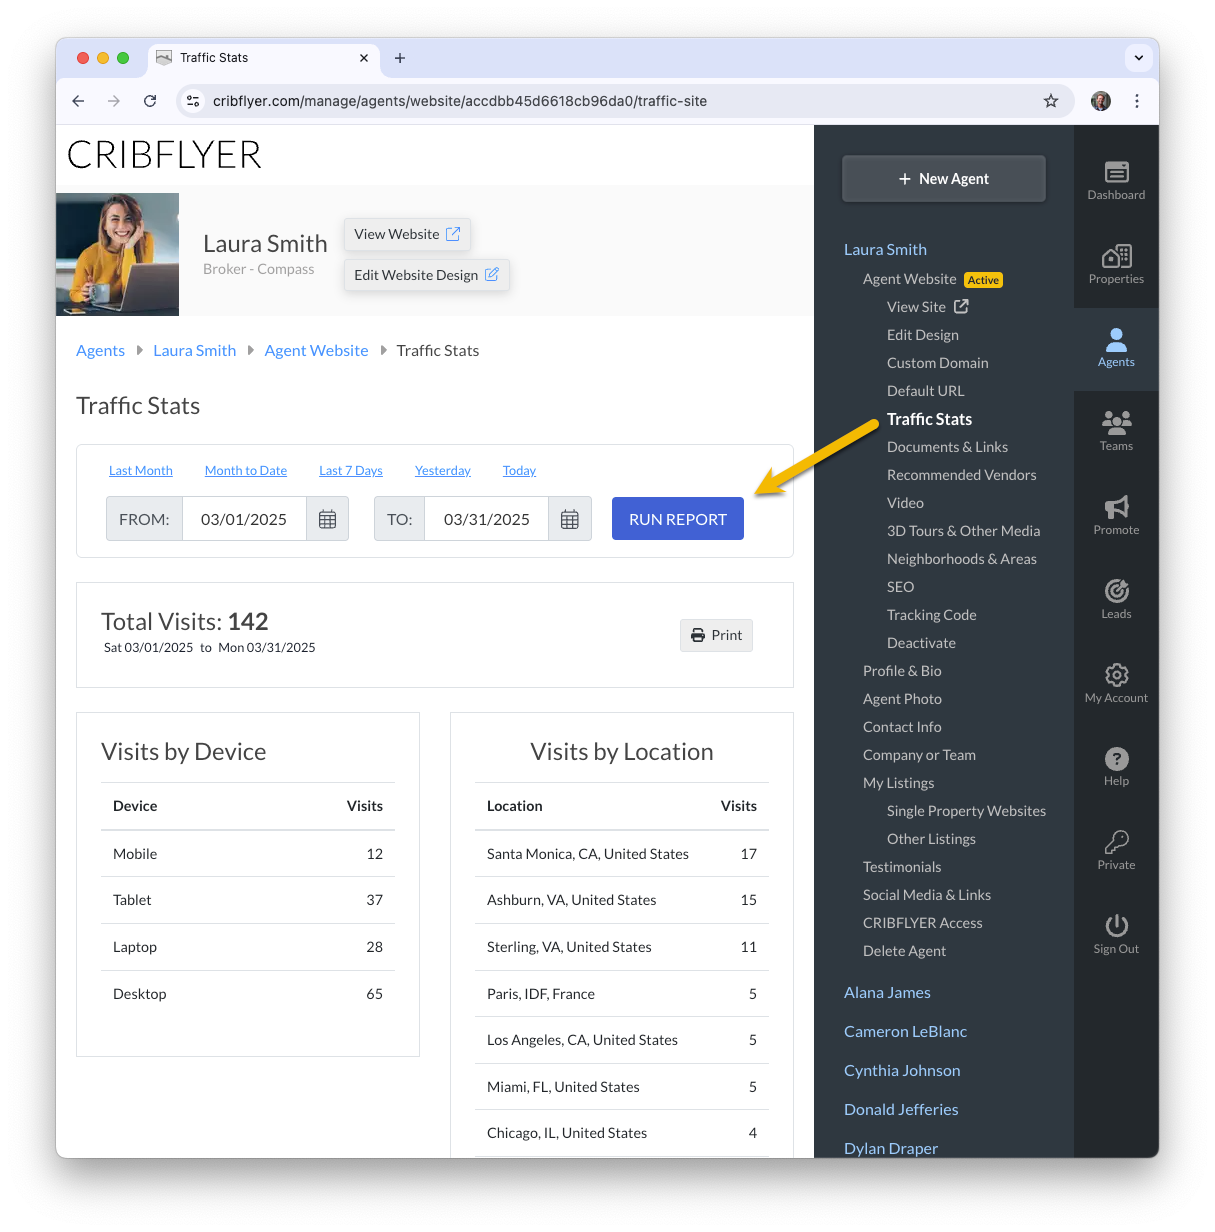1215x1232 pixels.
Task: Select agent Alana James
Action: [x=887, y=993]
